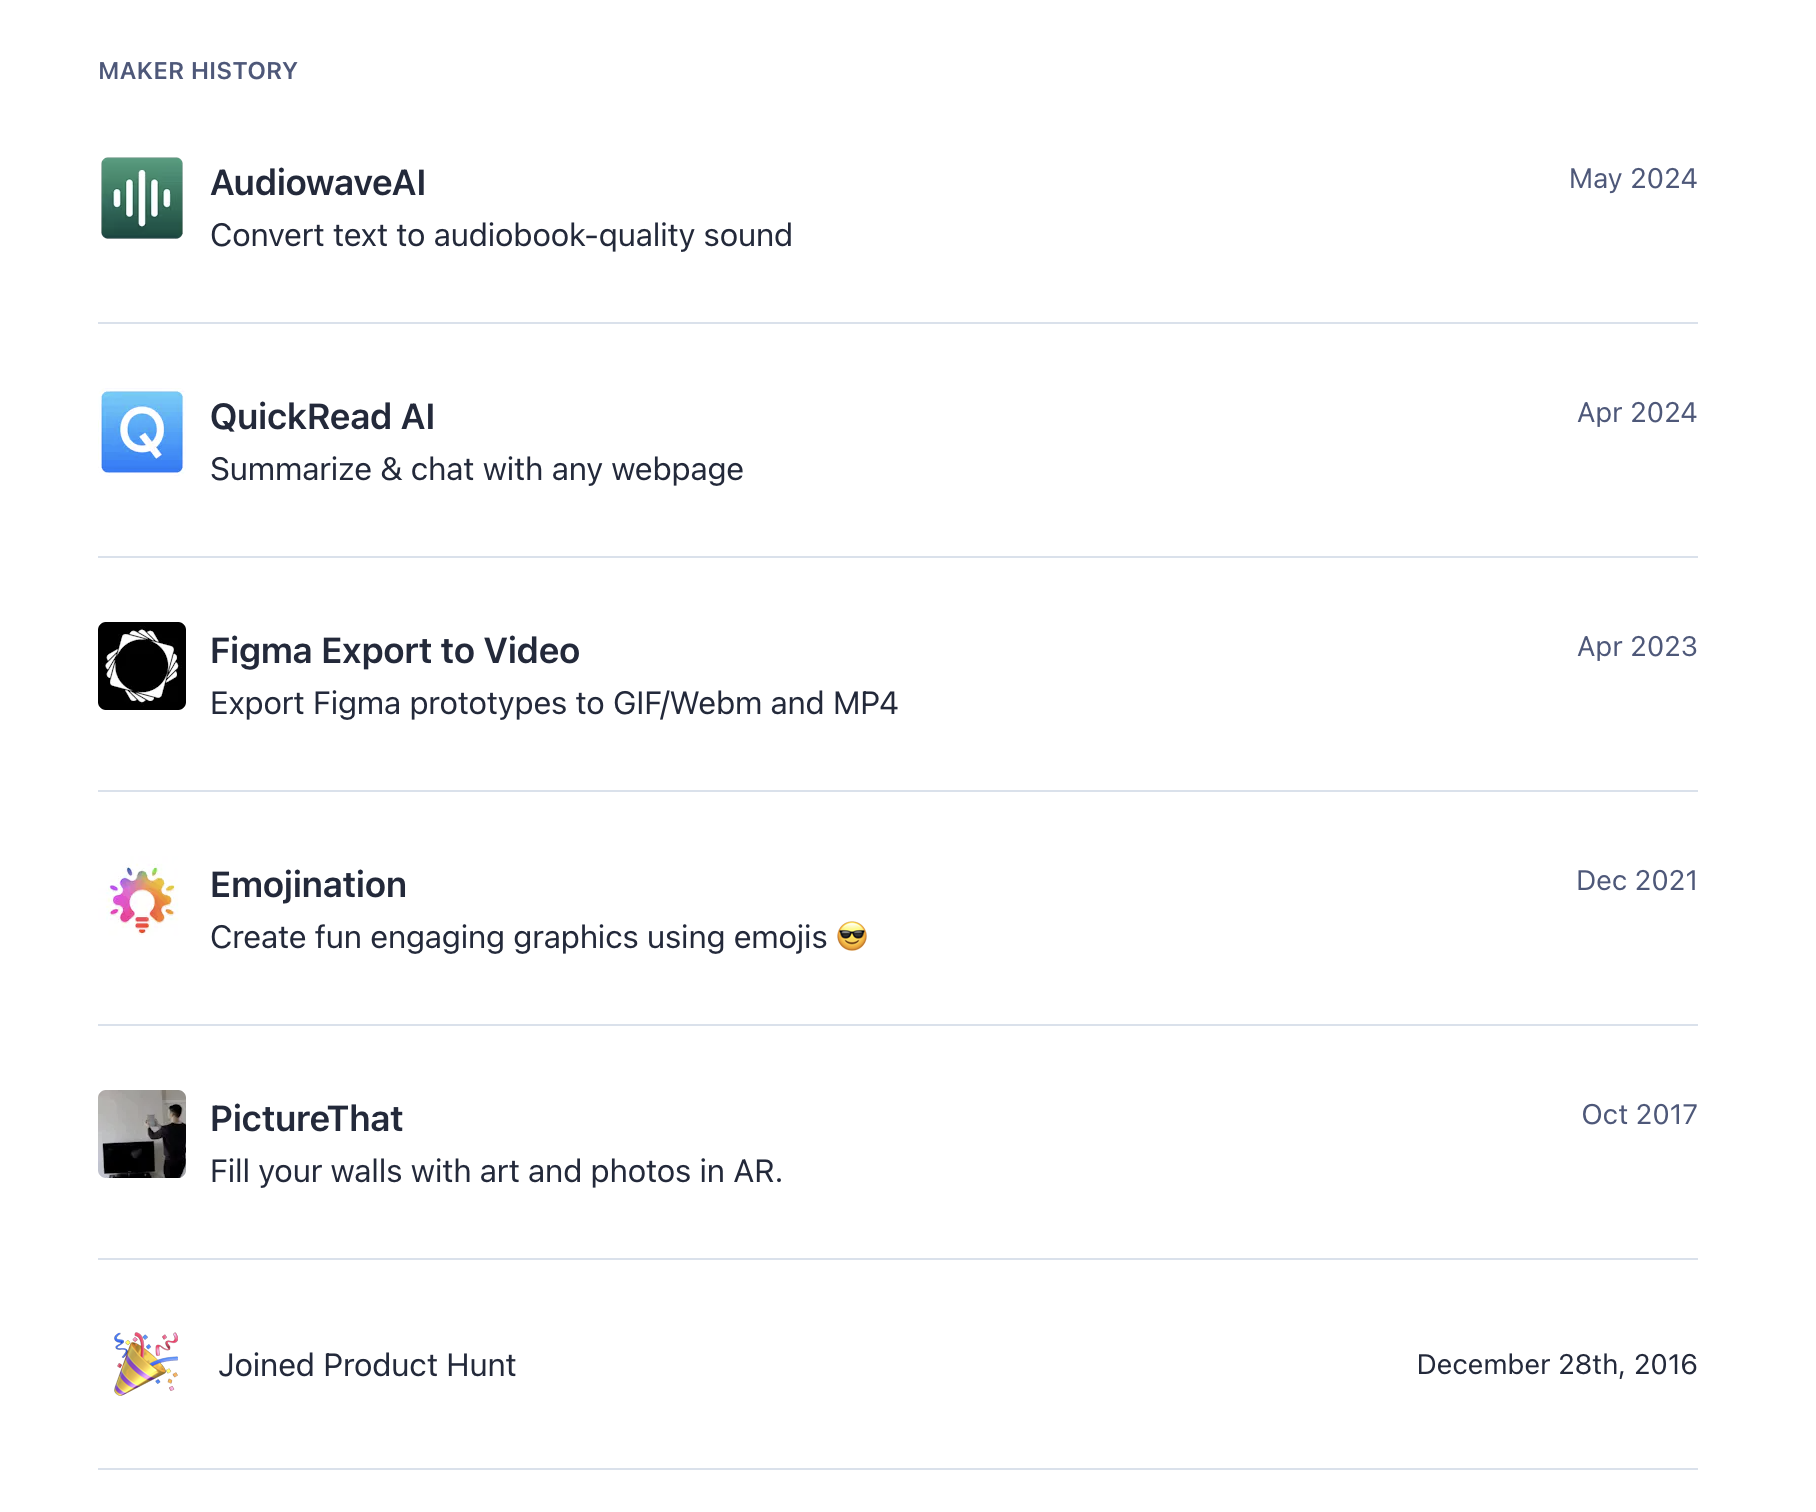
Task: Click the May 2024 date label
Action: 1633,179
